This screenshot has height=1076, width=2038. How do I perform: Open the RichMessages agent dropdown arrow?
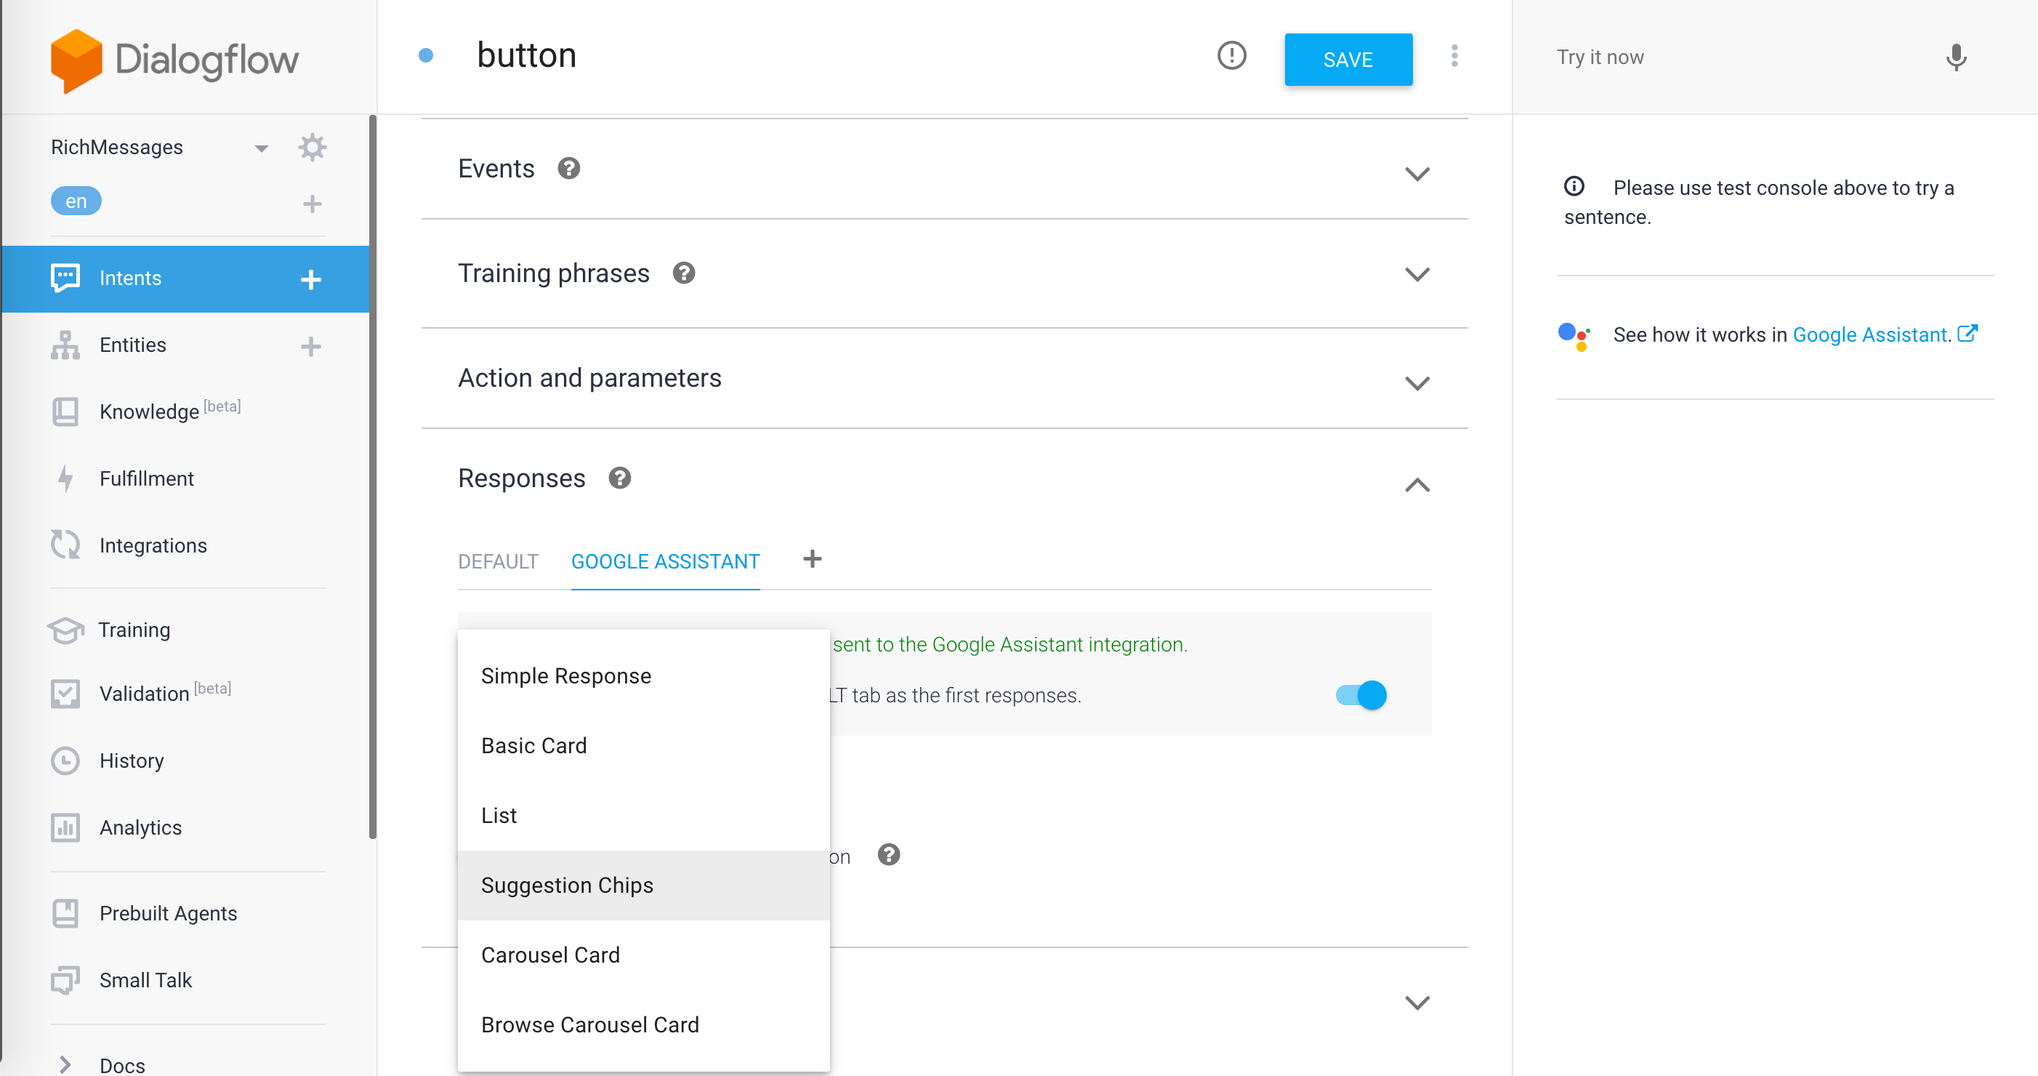261,148
